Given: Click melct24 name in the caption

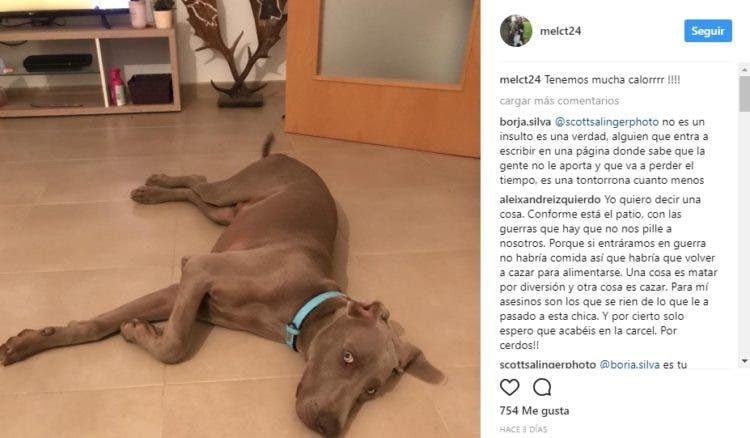Looking at the screenshot, I should coord(520,80).
